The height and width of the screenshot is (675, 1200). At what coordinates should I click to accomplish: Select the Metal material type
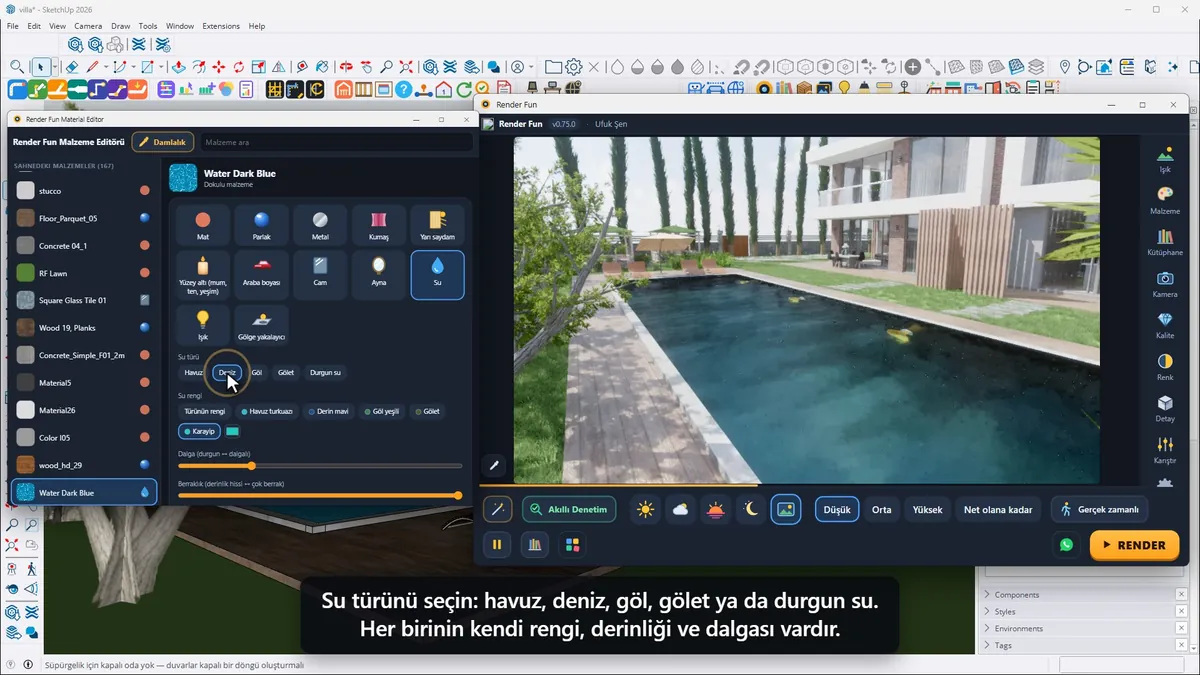click(320, 225)
